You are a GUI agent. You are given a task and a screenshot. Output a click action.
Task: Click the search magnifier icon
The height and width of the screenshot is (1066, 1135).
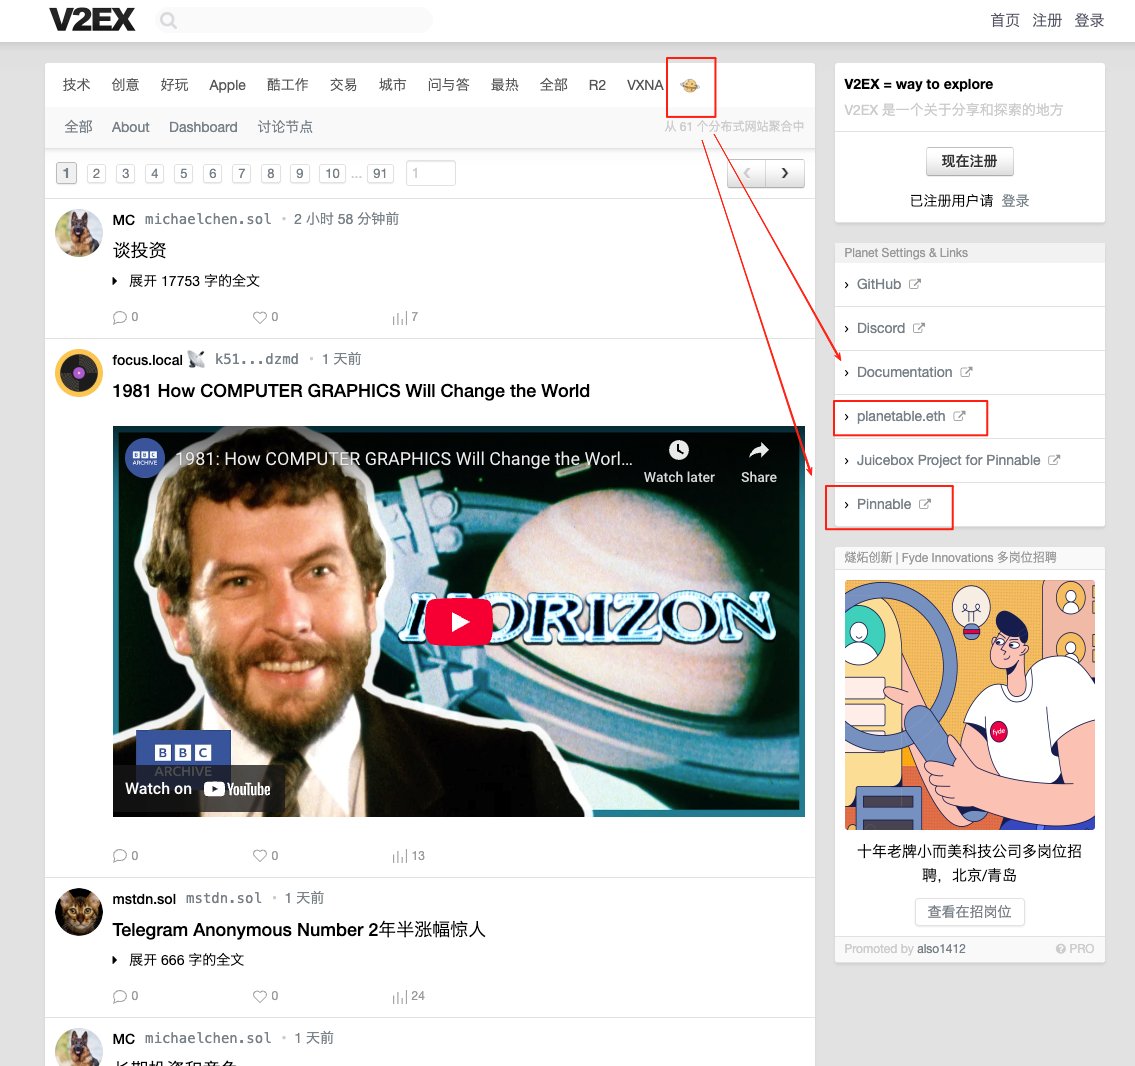[x=168, y=20]
